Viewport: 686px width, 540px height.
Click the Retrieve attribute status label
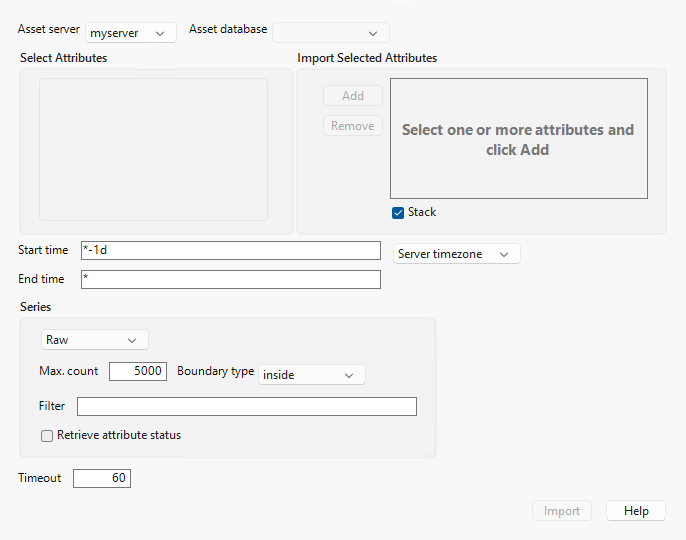coord(119,435)
